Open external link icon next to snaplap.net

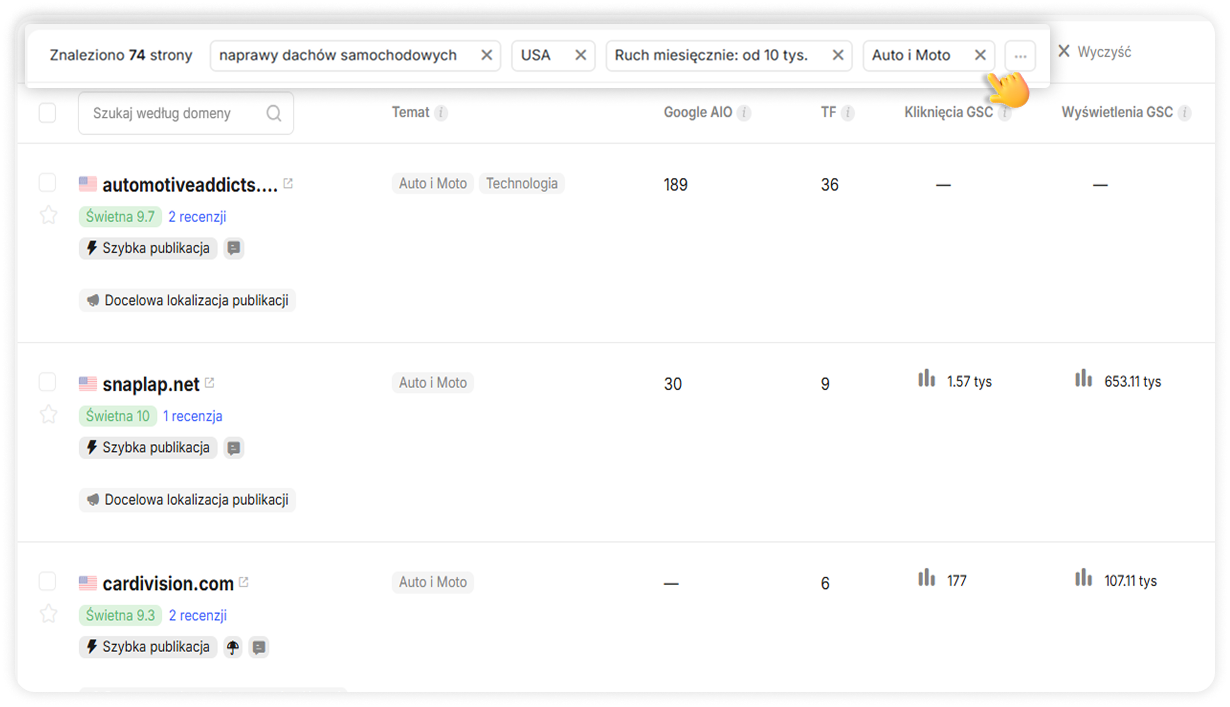[210, 383]
